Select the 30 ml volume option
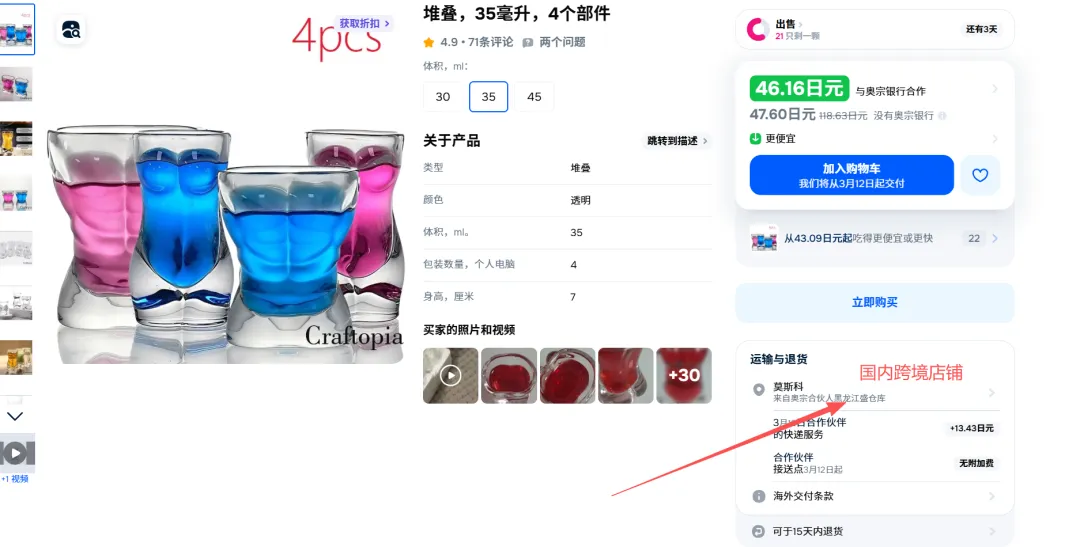This screenshot has height=547, width=1080. coord(443,96)
